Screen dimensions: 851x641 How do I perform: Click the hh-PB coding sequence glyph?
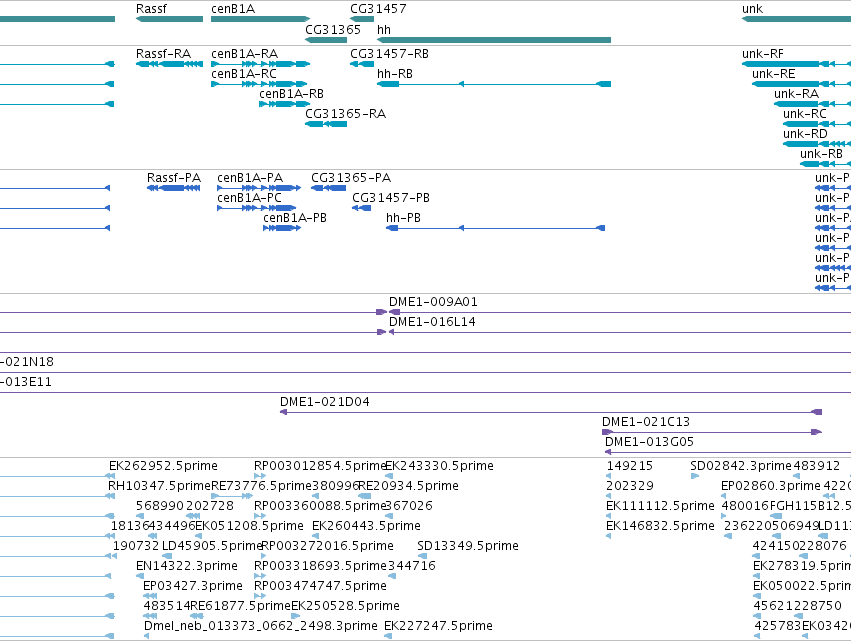(496, 229)
